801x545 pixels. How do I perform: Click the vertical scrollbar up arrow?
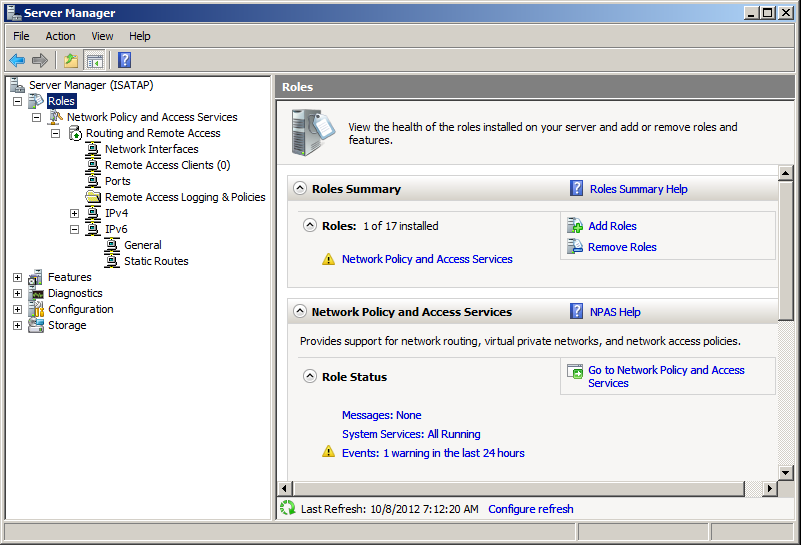tap(786, 173)
